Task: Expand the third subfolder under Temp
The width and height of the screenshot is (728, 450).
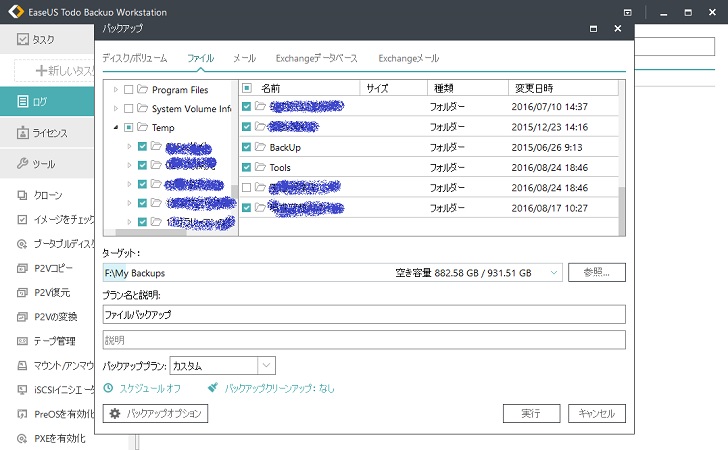Action: pyautogui.click(x=129, y=184)
